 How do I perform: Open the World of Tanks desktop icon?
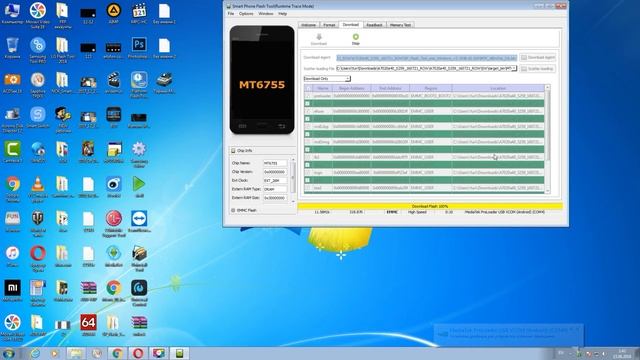click(x=38, y=219)
